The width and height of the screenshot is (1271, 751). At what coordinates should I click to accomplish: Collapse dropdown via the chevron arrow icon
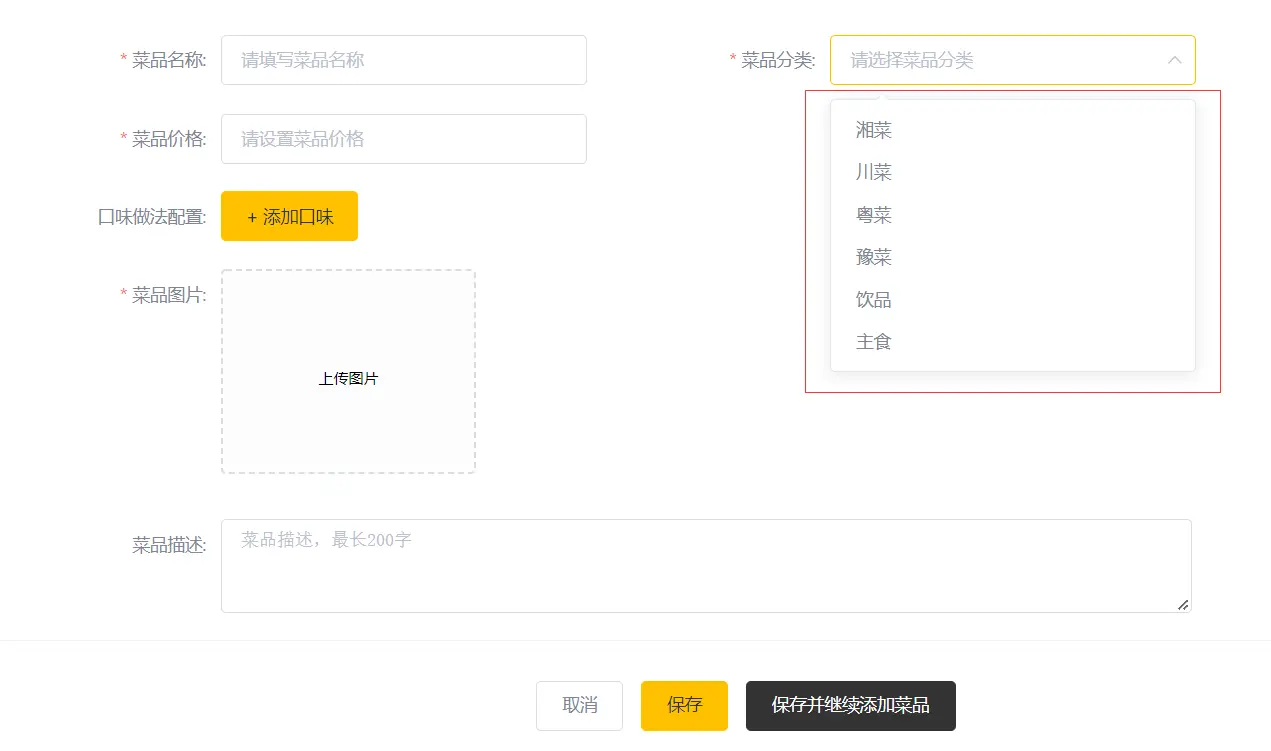1174,60
